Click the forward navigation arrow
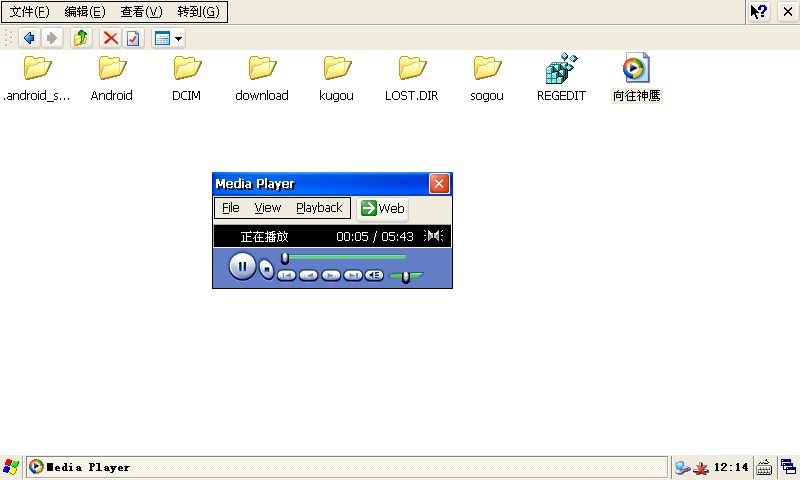Screen dimensions: 800x480 tap(52, 38)
